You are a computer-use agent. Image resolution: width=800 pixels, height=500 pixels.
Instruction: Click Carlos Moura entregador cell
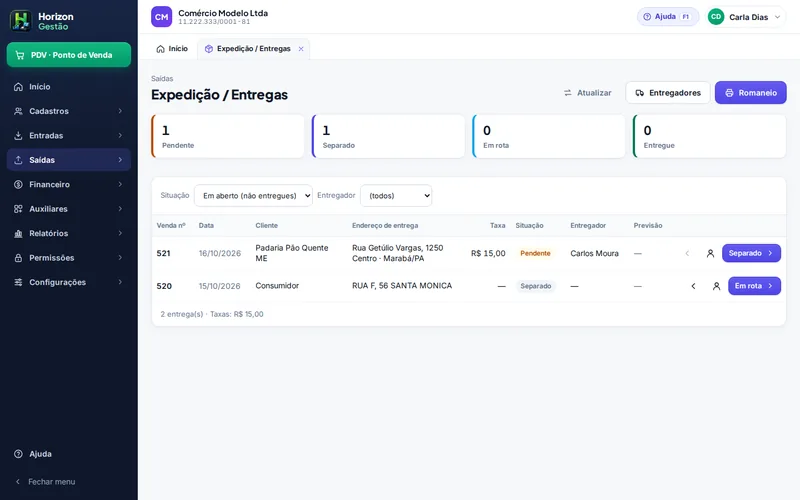click(594, 254)
